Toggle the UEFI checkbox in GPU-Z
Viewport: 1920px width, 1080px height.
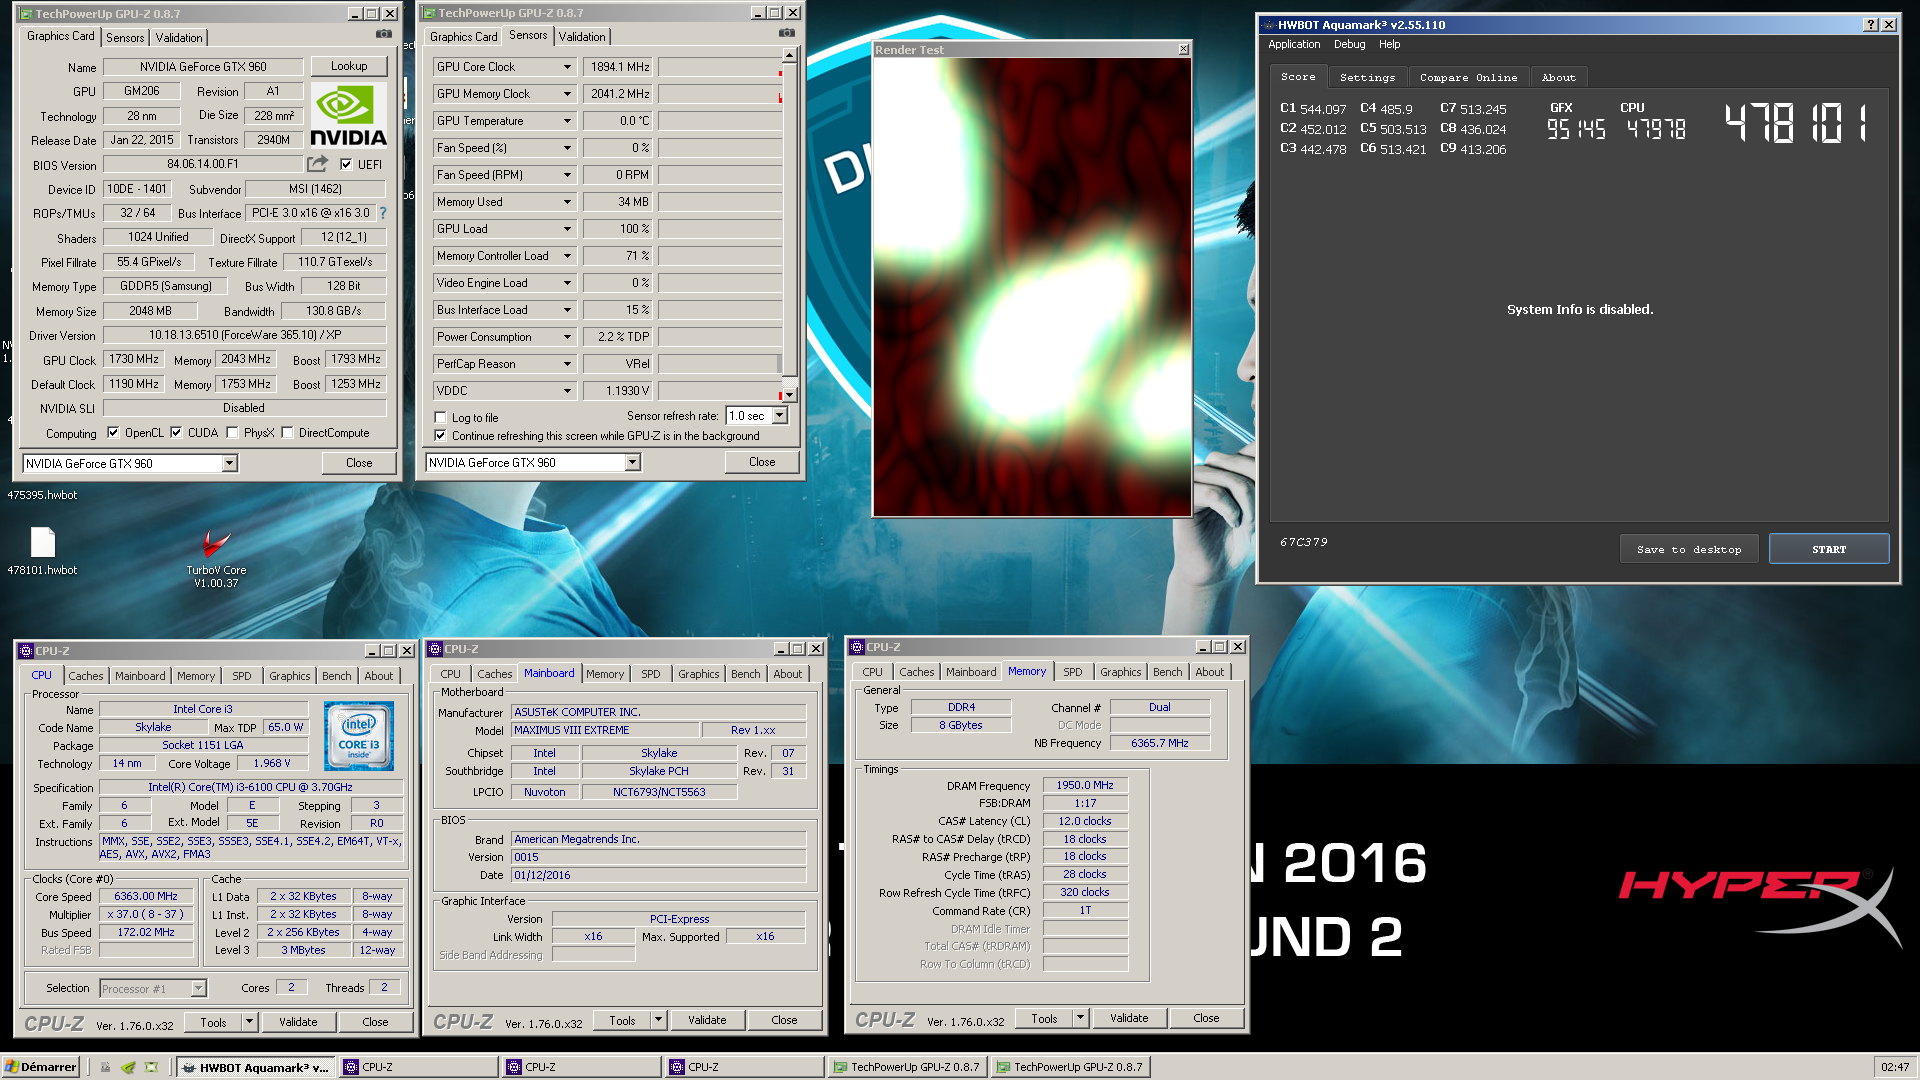point(346,165)
